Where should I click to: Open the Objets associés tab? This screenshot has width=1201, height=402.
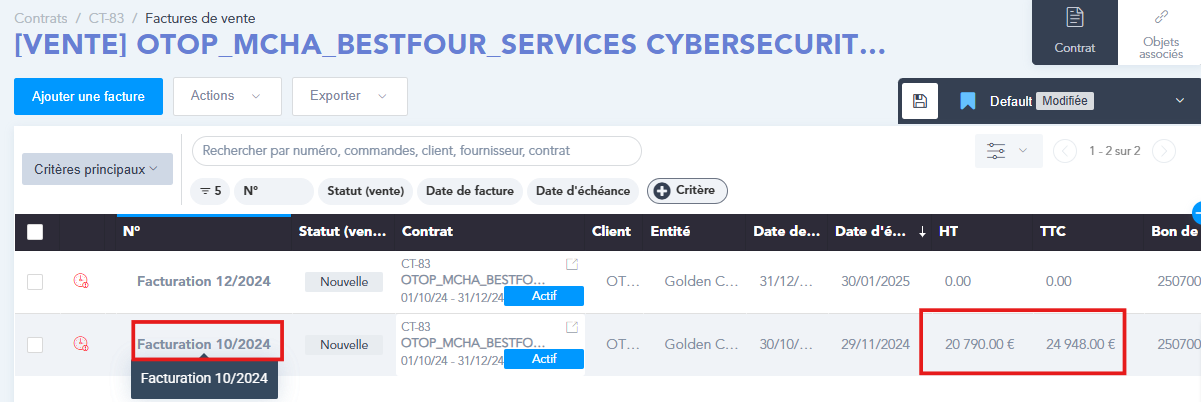pos(1160,32)
